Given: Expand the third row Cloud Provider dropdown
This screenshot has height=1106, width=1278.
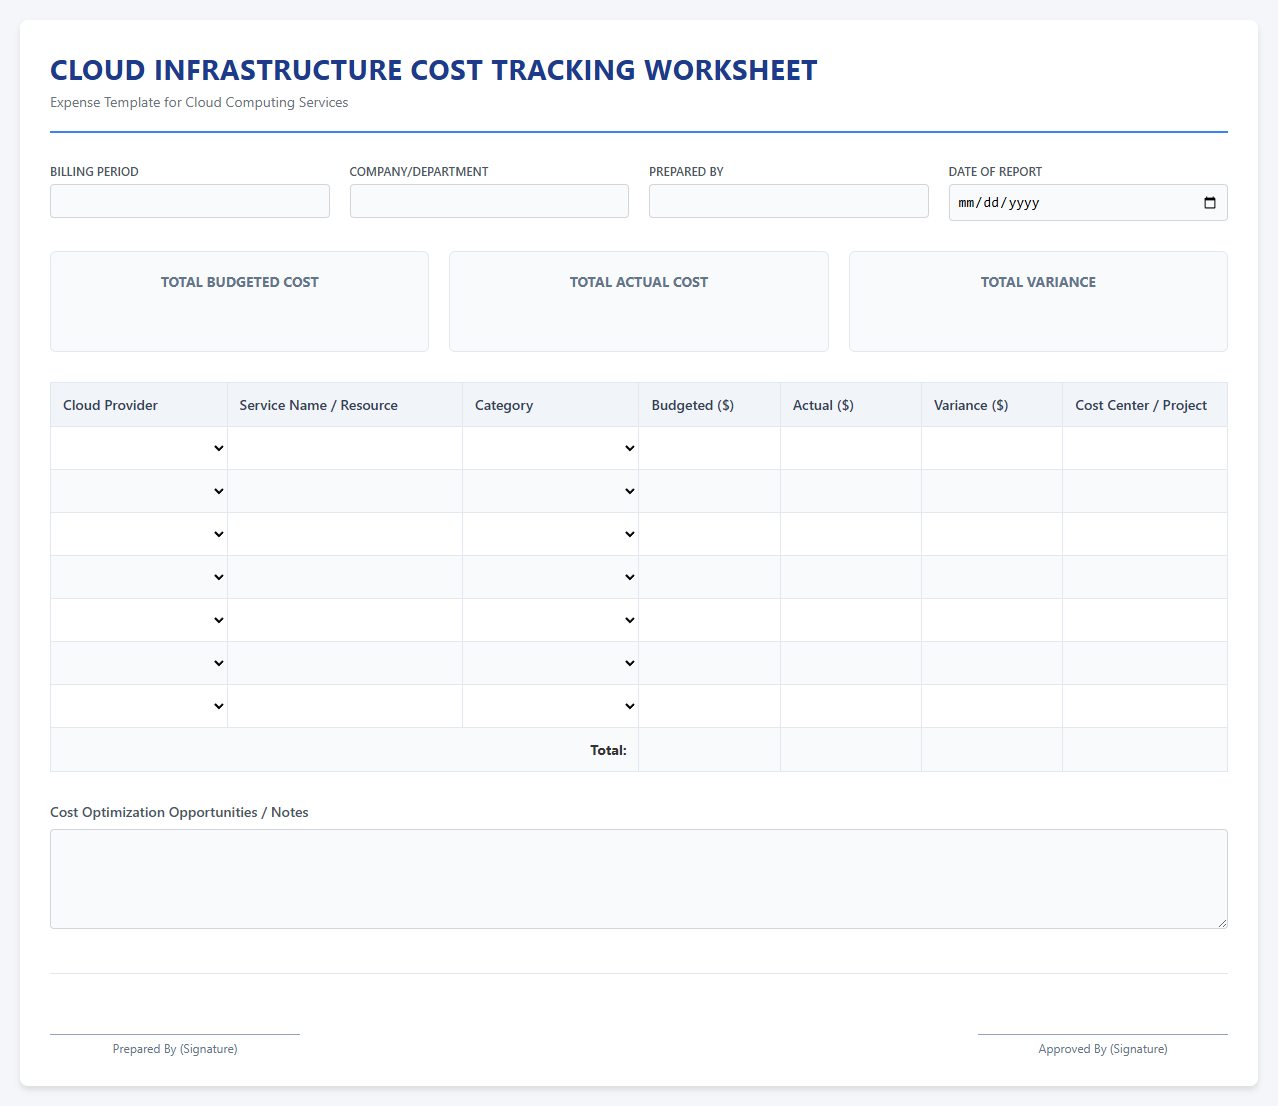Looking at the screenshot, I should coord(139,534).
